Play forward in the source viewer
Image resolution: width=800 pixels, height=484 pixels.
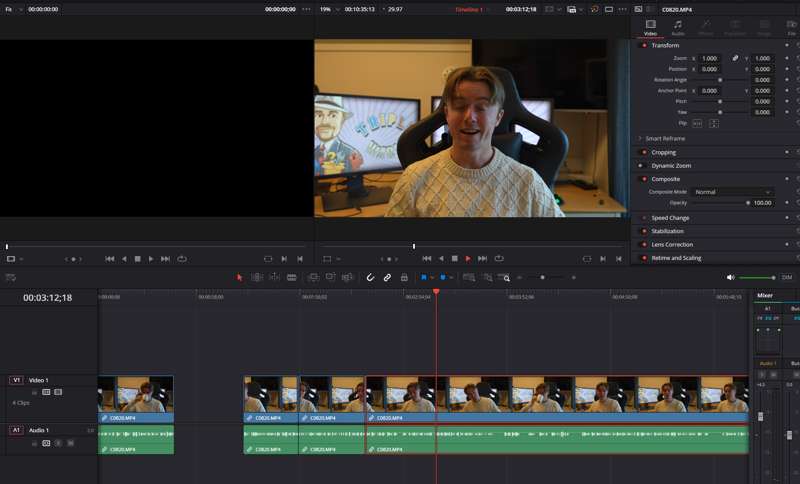pos(151,259)
